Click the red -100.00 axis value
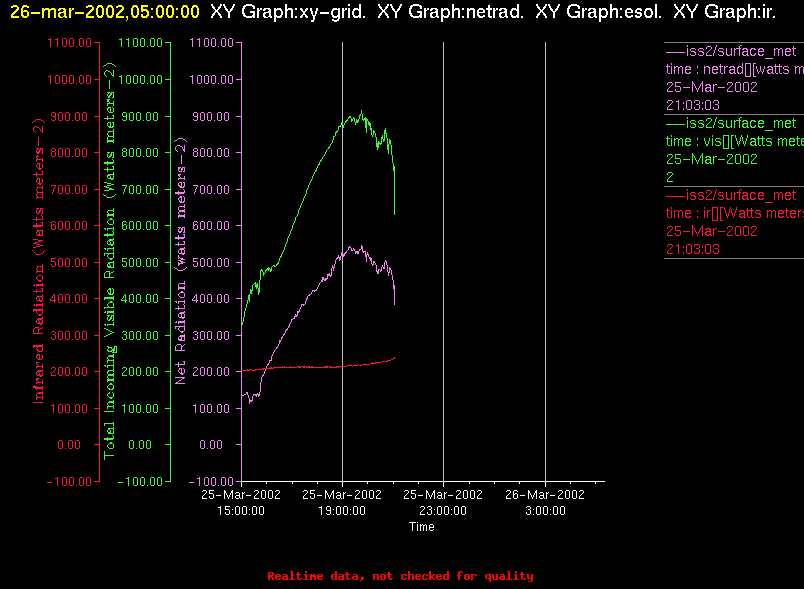 click(x=69, y=482)
